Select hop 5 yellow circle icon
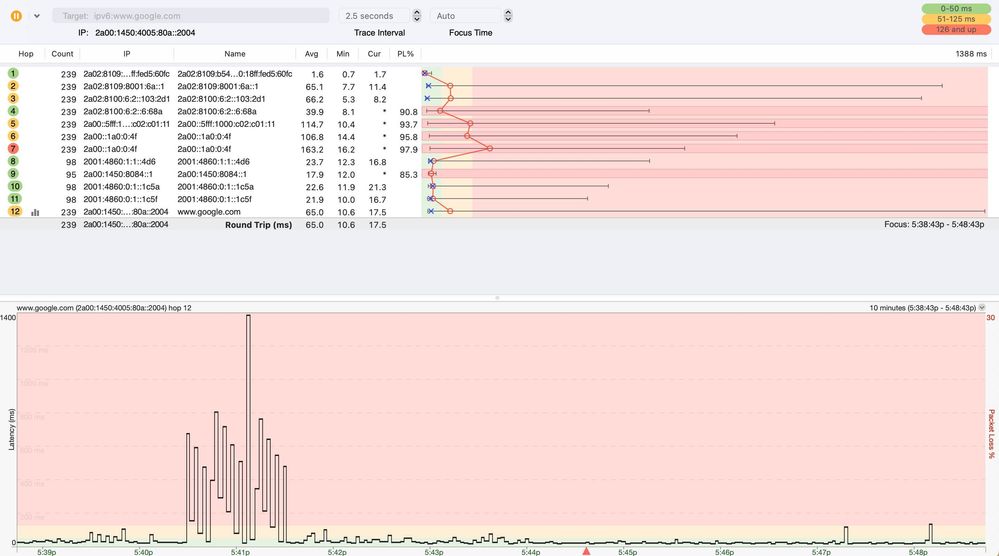The image size is (999, 556). click(13, 124)
